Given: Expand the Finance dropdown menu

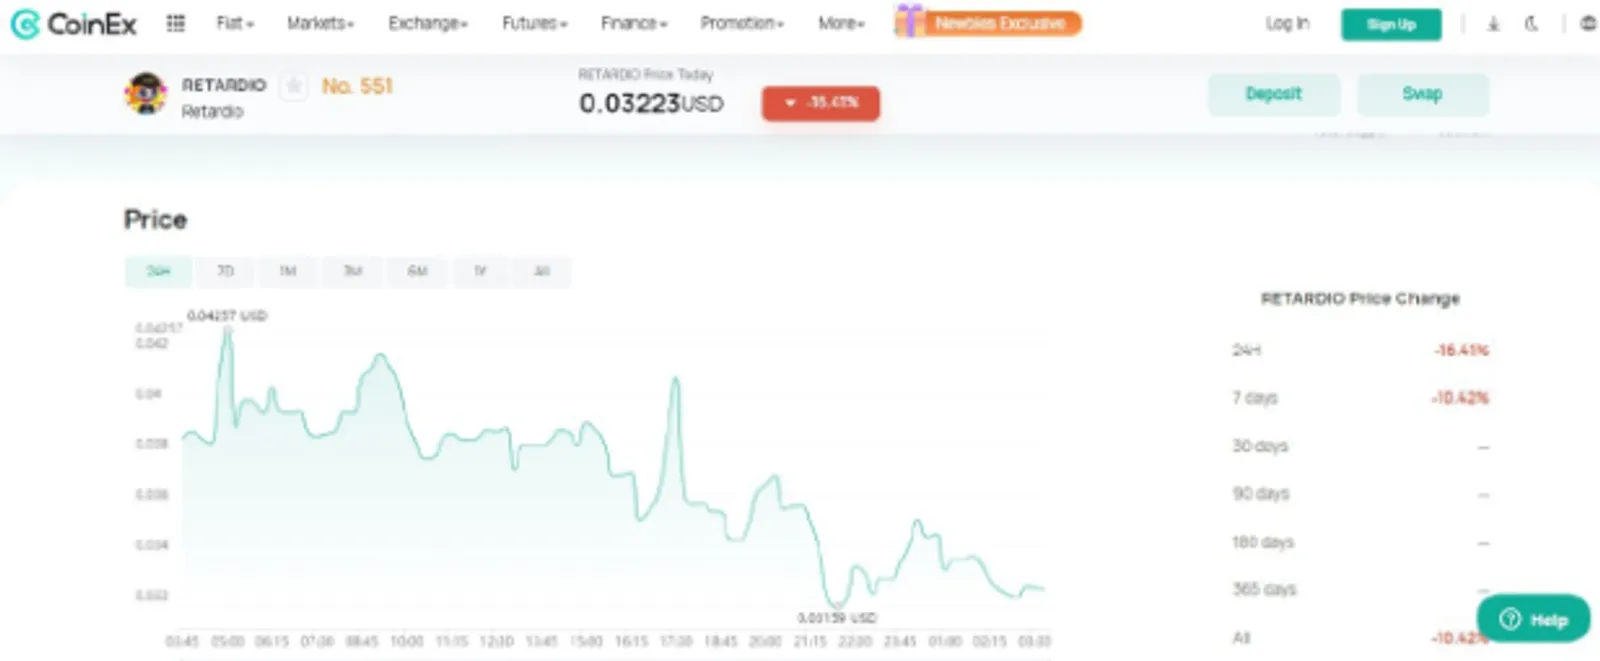Looking at the screenshot, I should tap(634, 23).
